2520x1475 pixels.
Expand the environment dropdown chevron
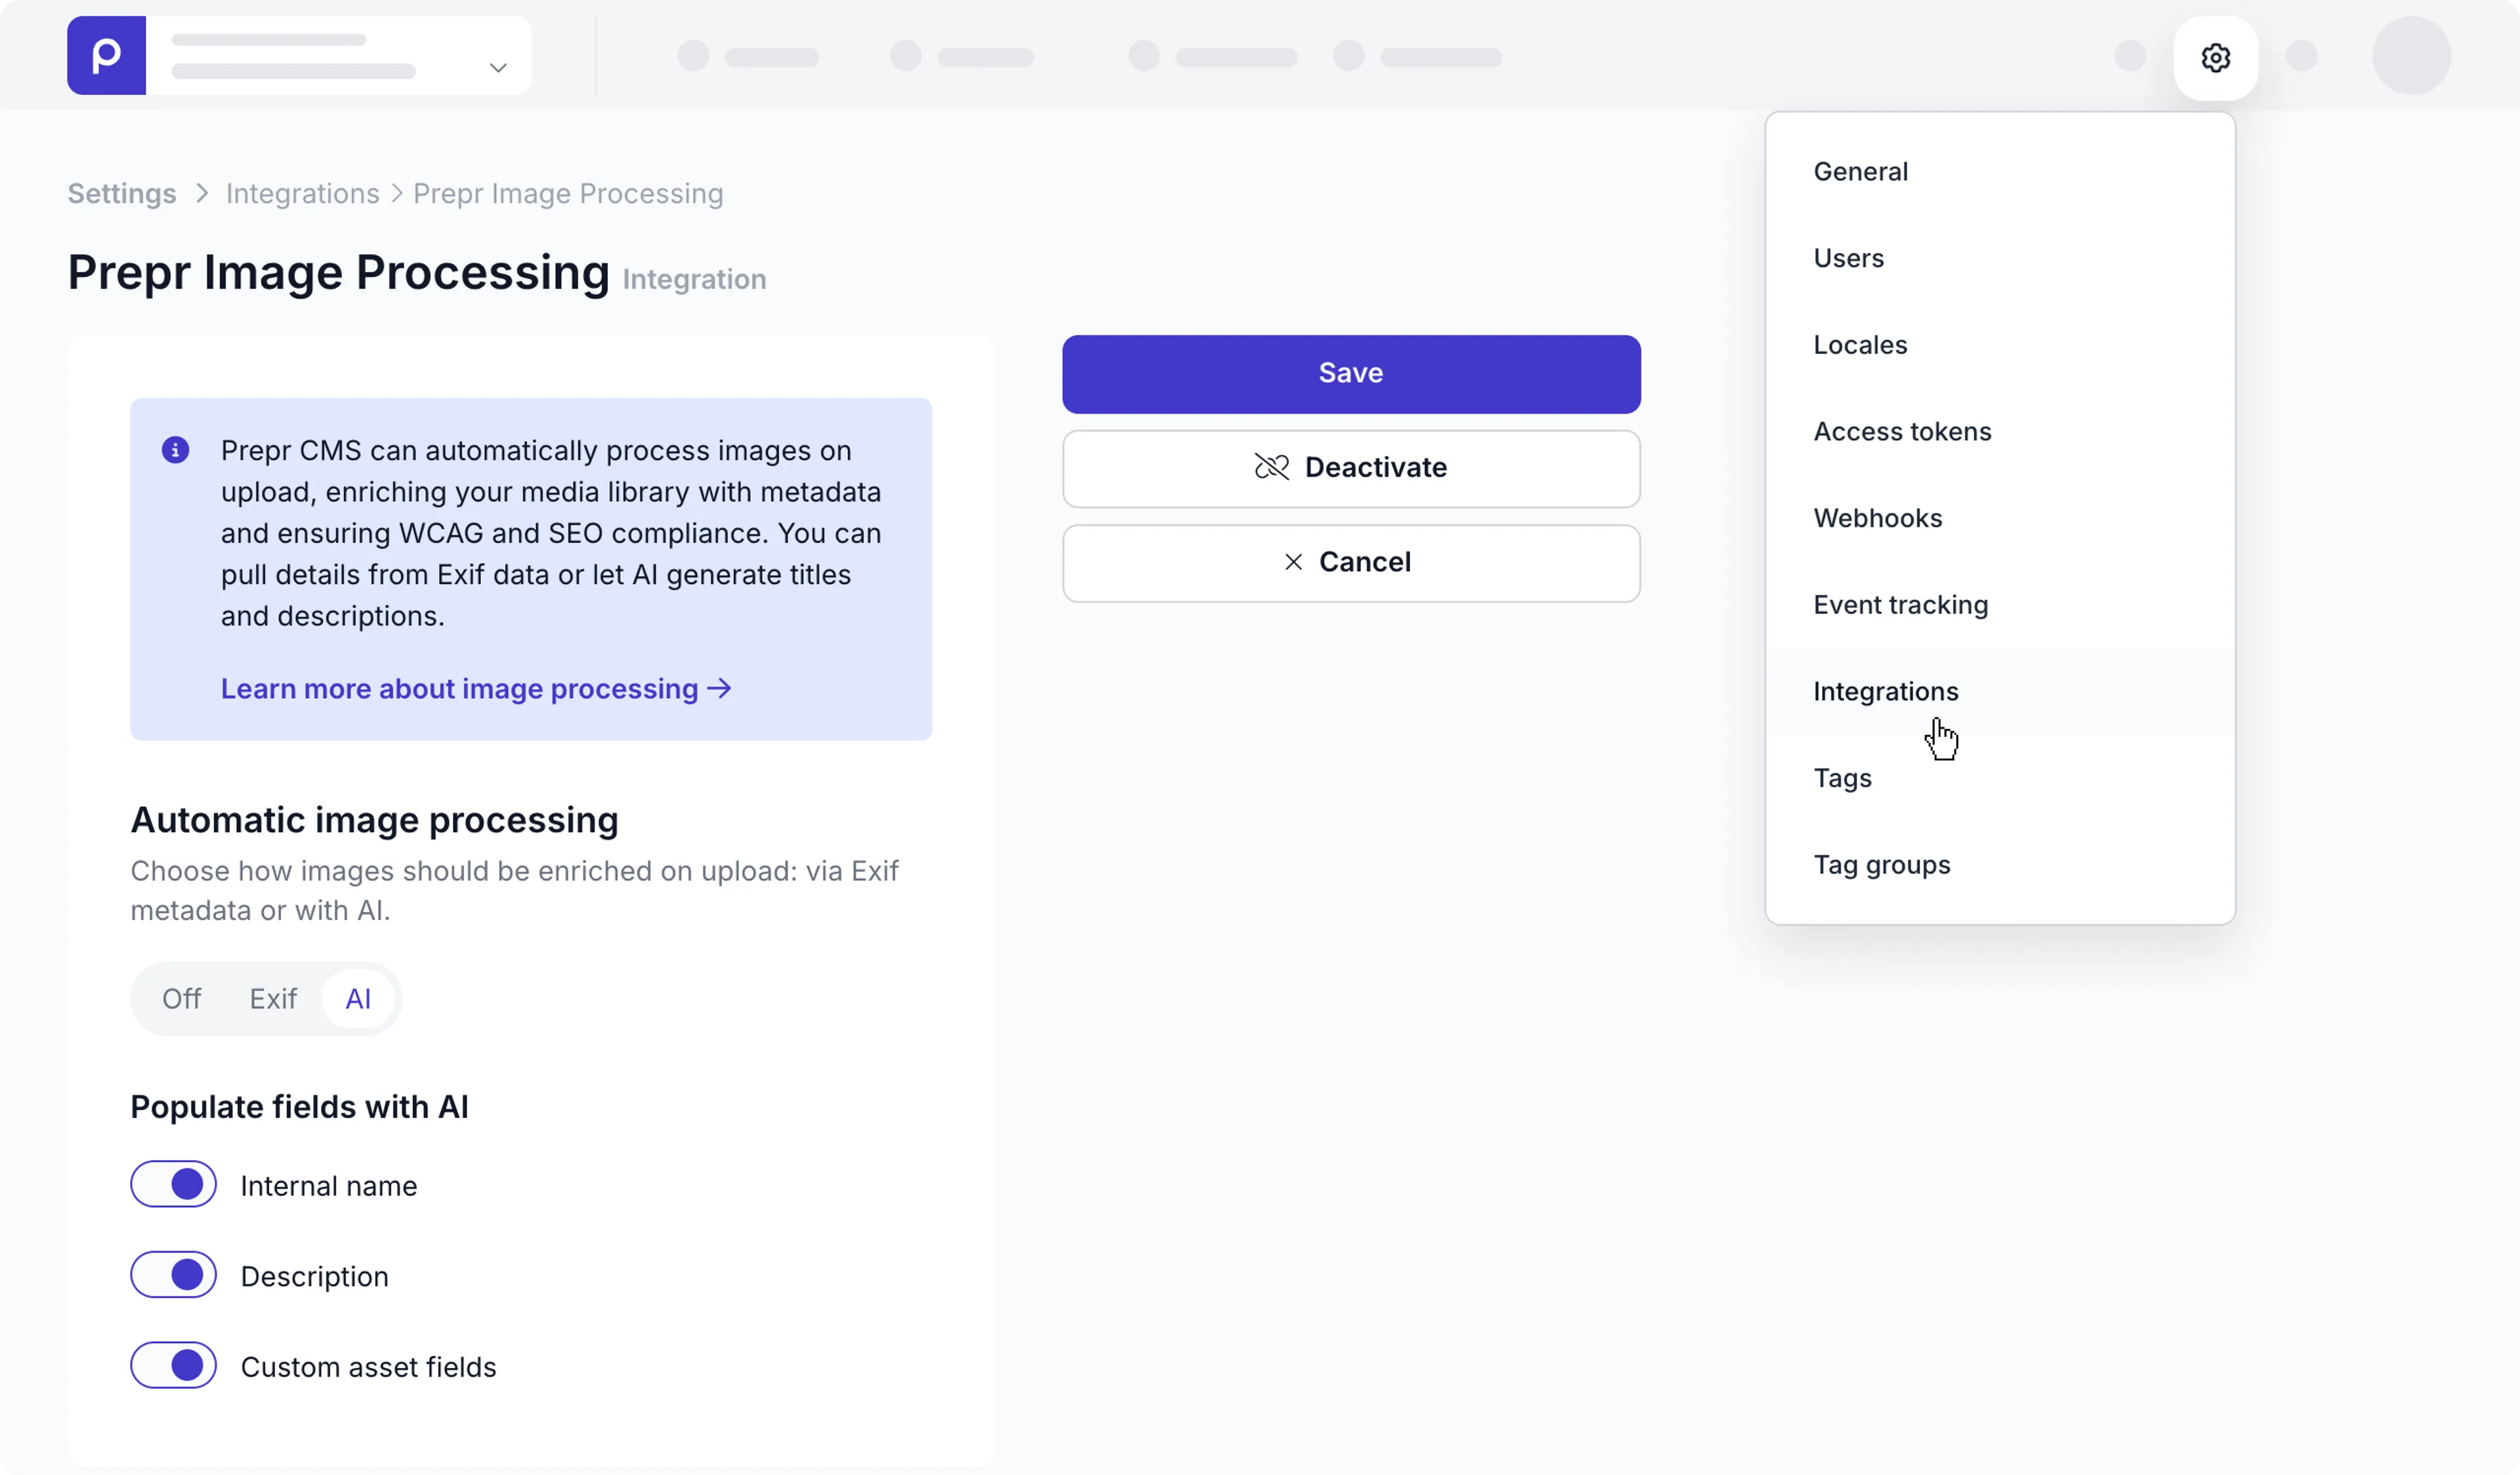coord(498,68)
